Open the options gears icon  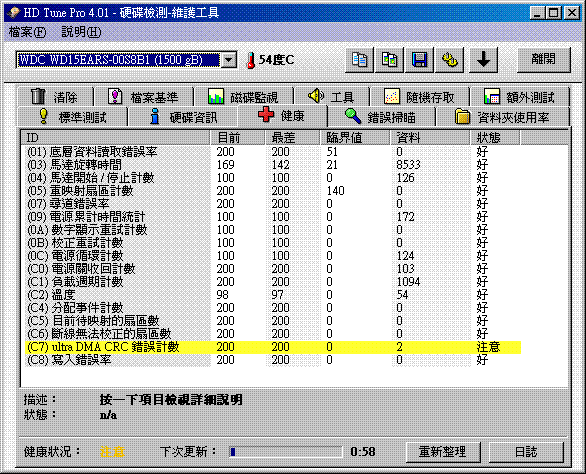tap(450, 59)
